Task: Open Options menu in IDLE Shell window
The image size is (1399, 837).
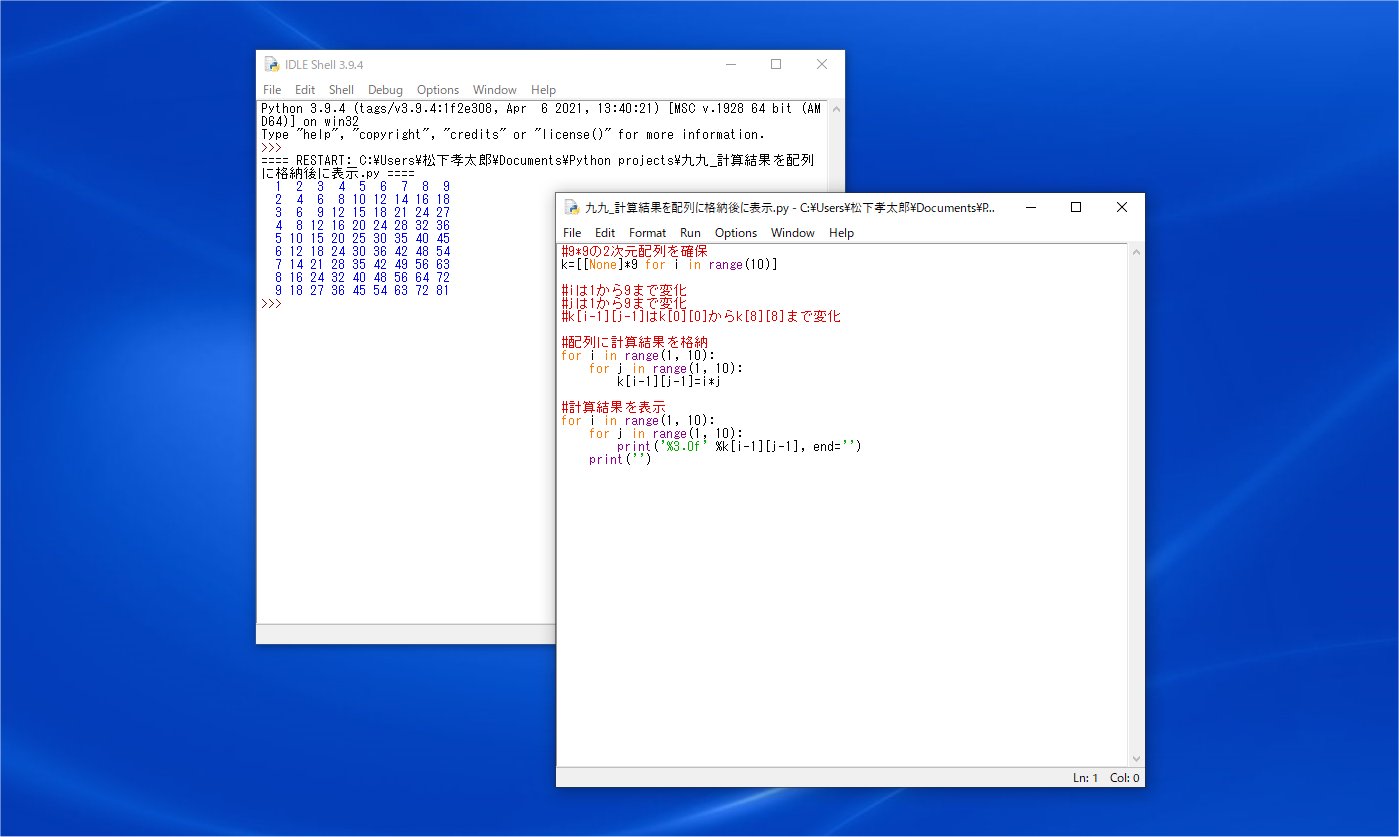Action: pos(438,90)
